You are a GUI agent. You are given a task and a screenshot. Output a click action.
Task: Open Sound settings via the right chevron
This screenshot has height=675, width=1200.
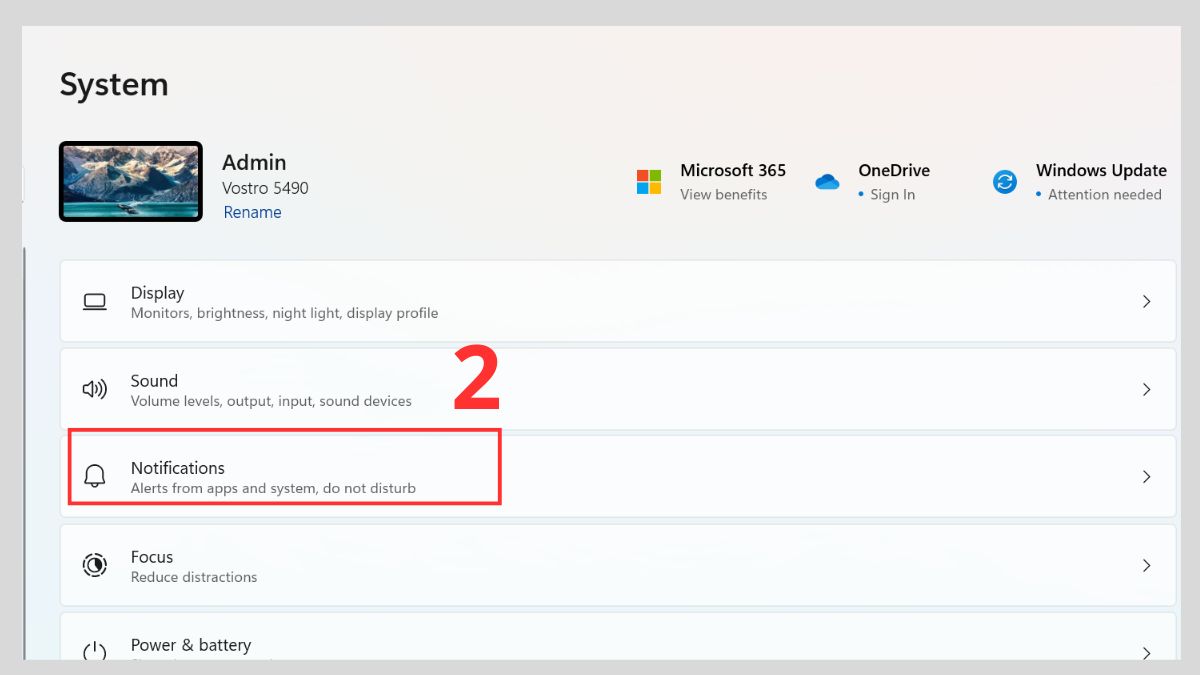pos(1146,390)
